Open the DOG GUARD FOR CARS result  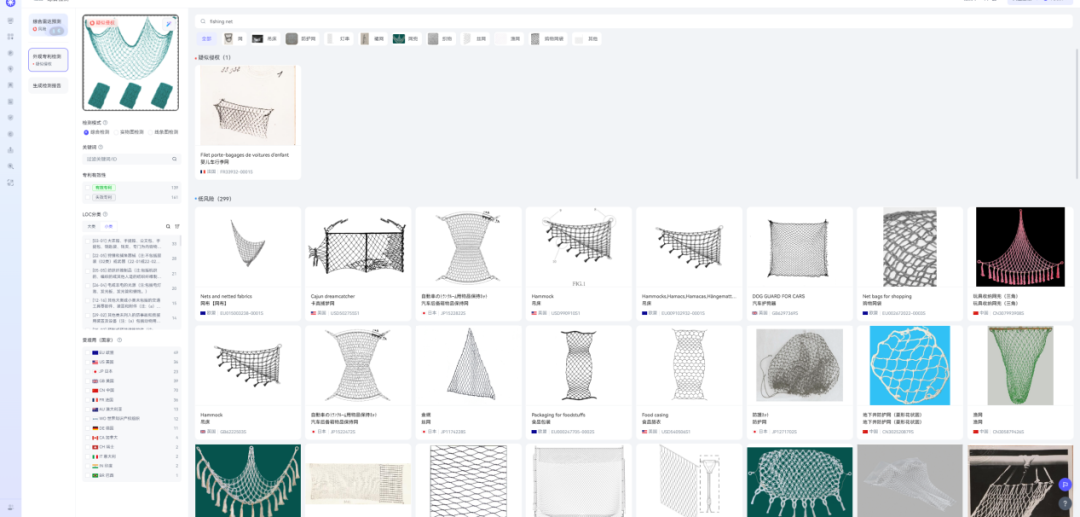tap(800, 264)
